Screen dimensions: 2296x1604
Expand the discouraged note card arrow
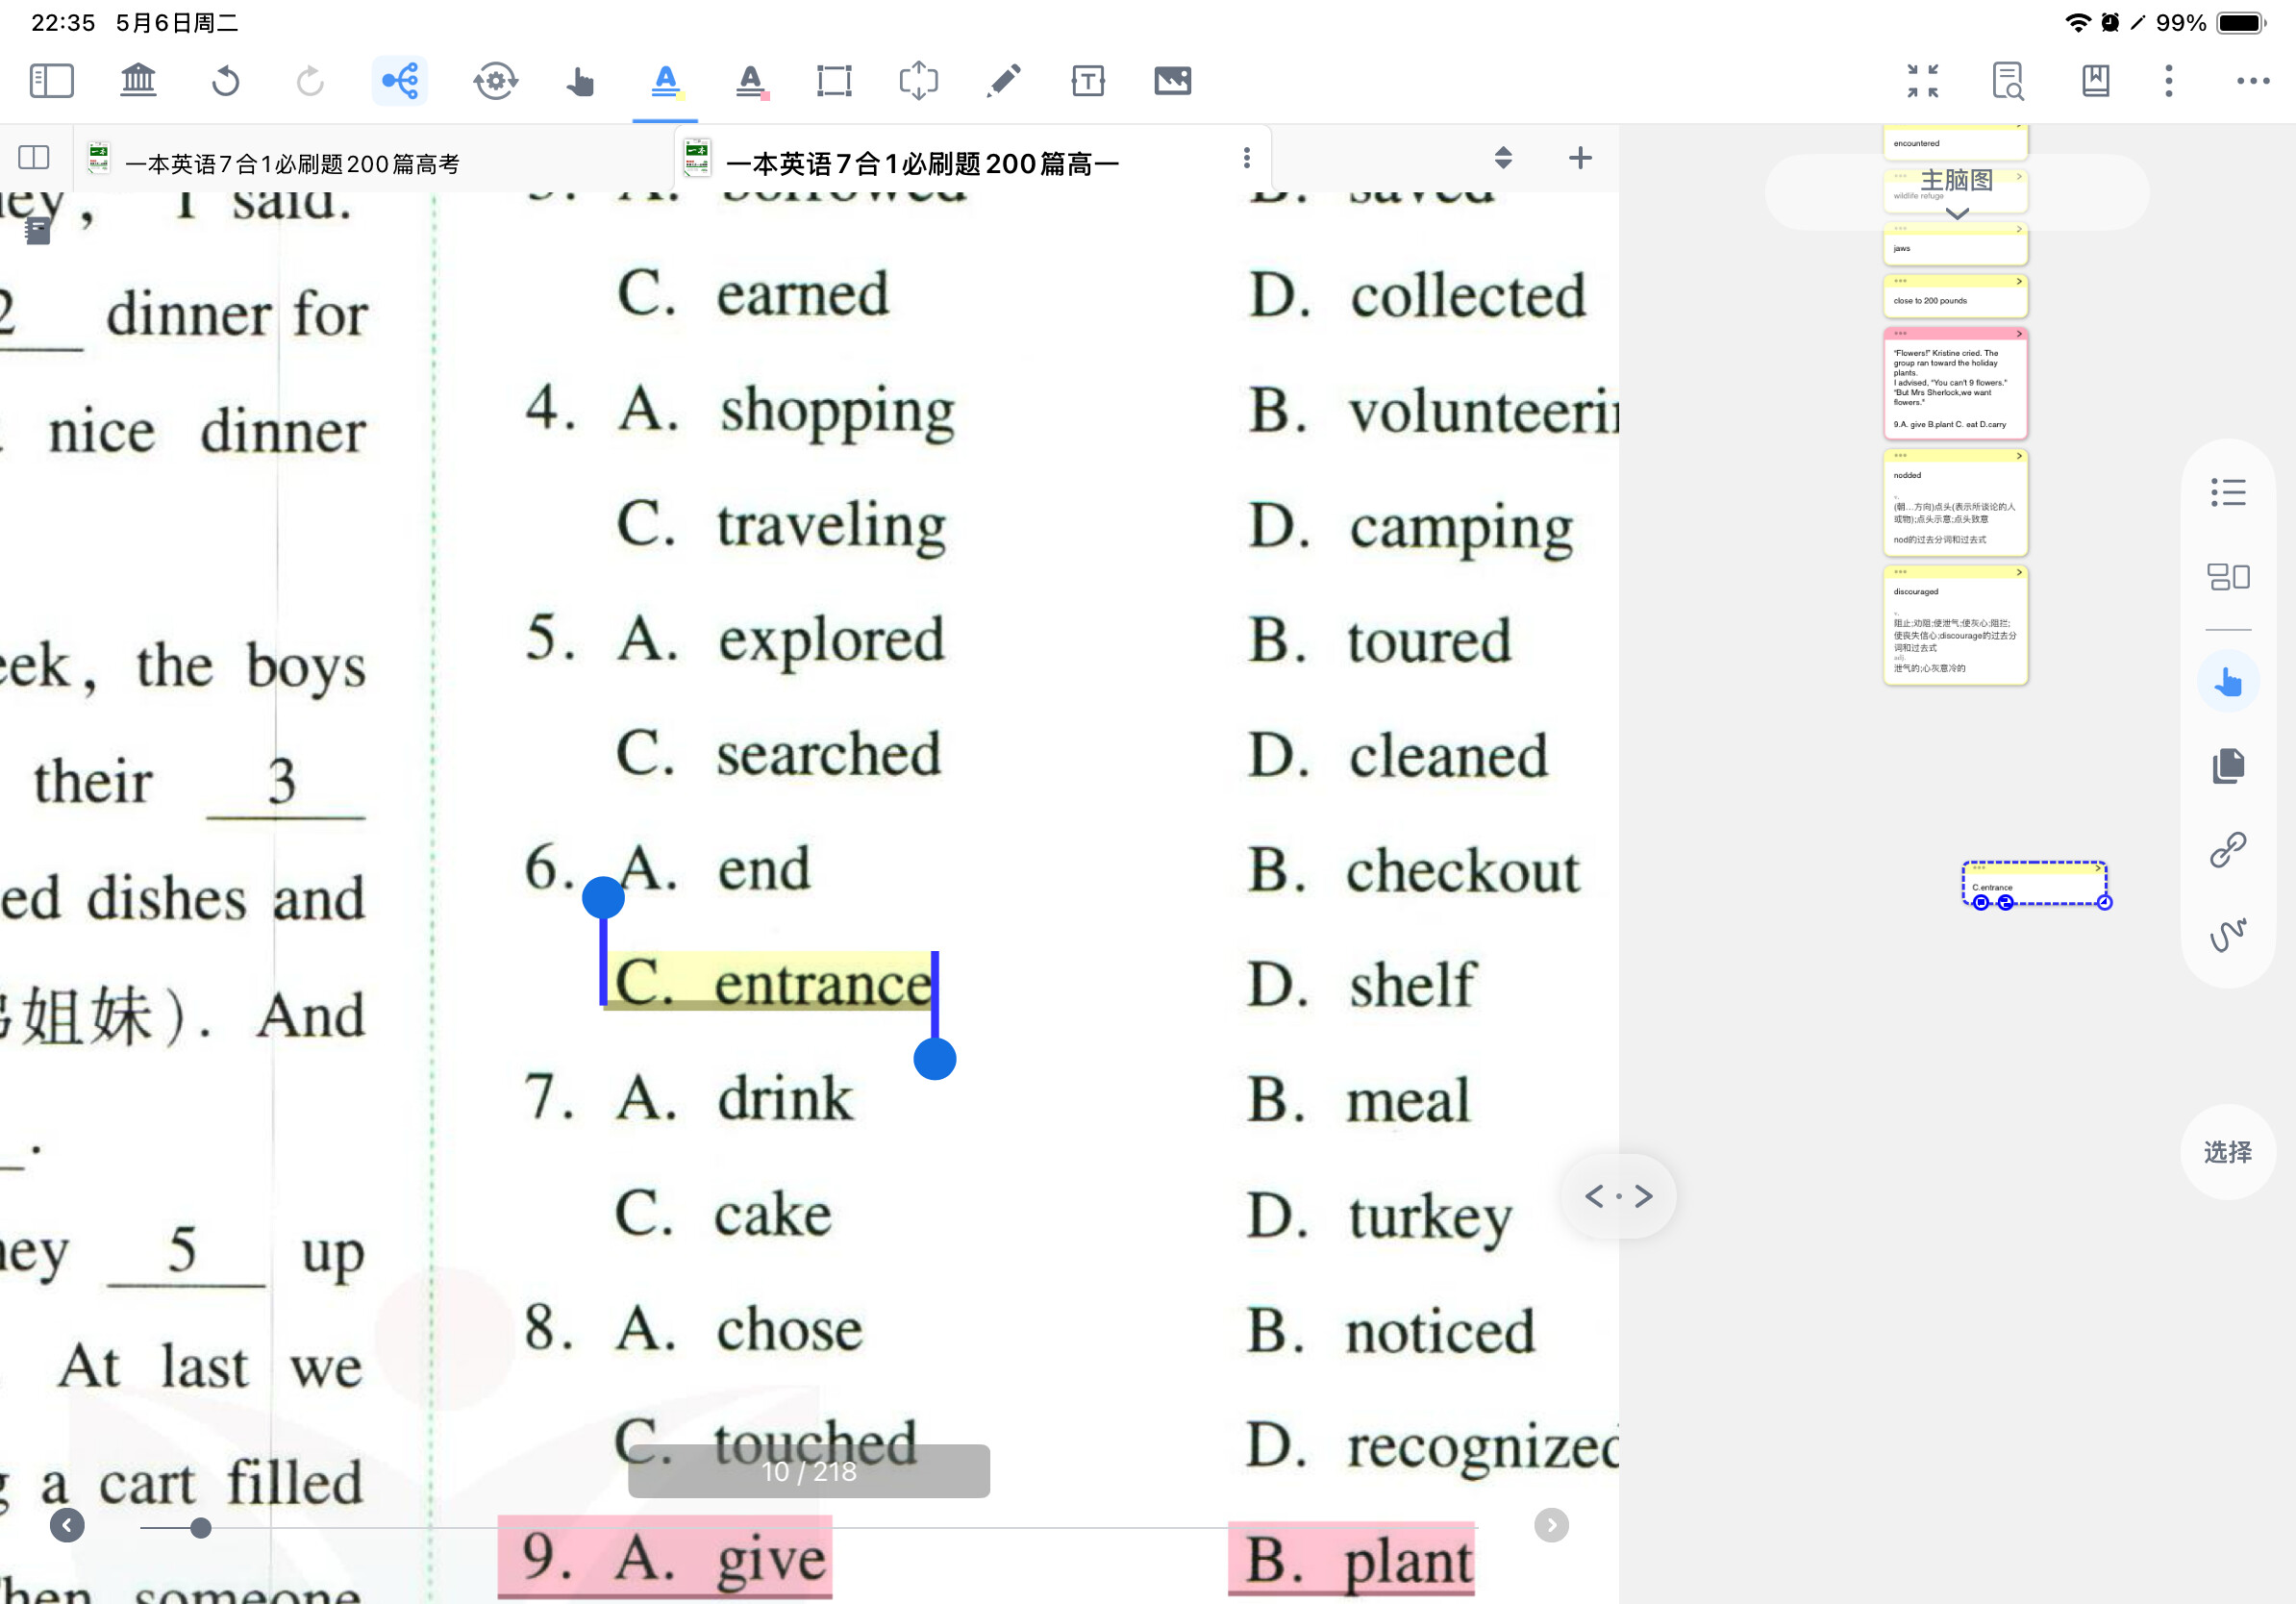2019,572
